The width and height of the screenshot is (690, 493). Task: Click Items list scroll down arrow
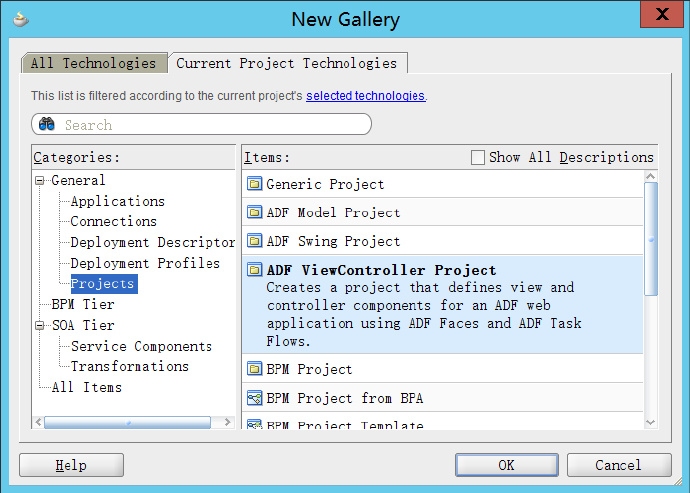[650, 423]
